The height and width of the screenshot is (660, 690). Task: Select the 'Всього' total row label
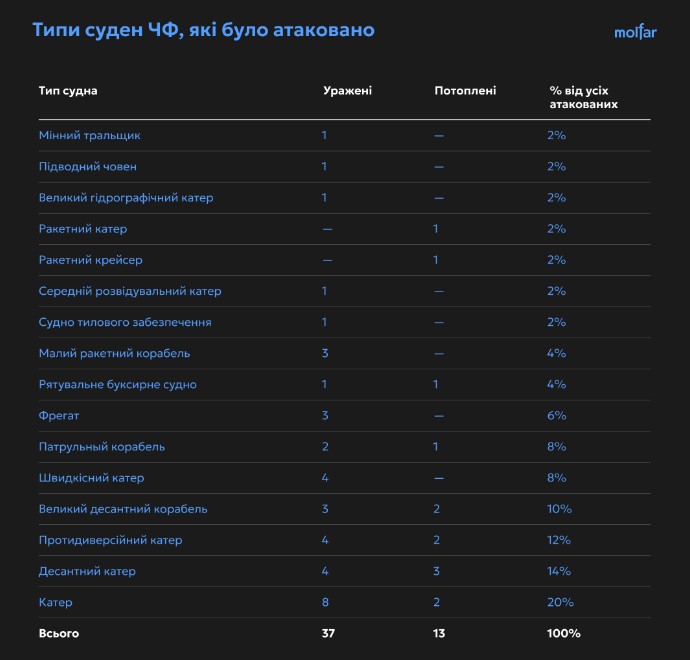[58, 633]
